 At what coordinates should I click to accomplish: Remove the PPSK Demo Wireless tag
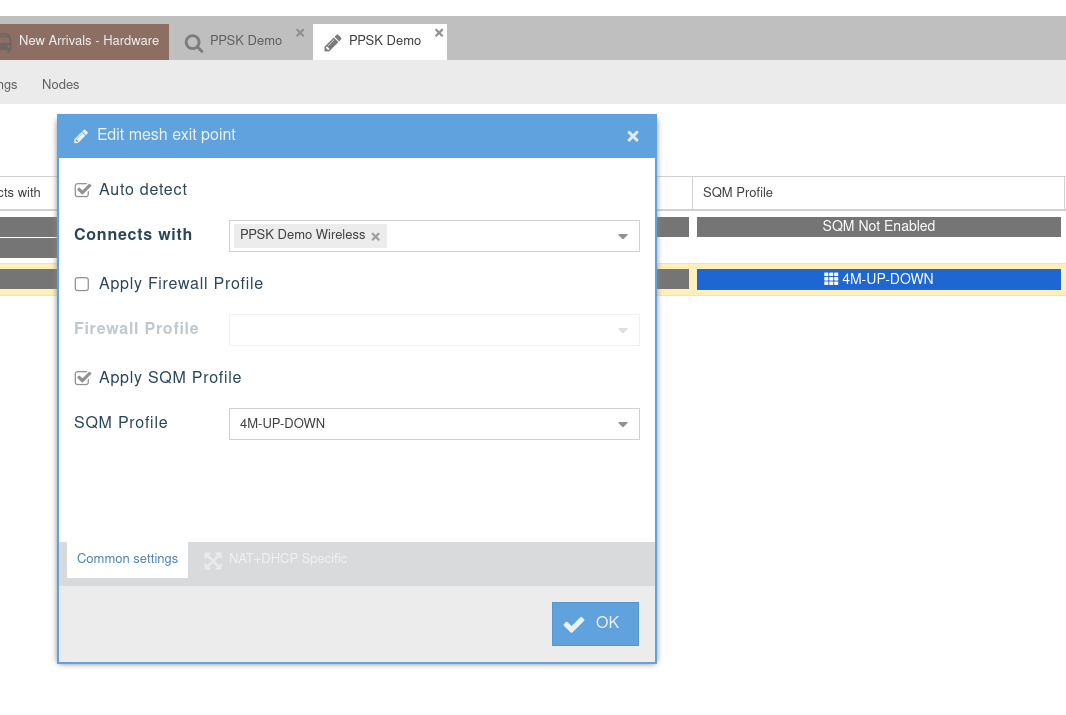click(x=376, y=237)
